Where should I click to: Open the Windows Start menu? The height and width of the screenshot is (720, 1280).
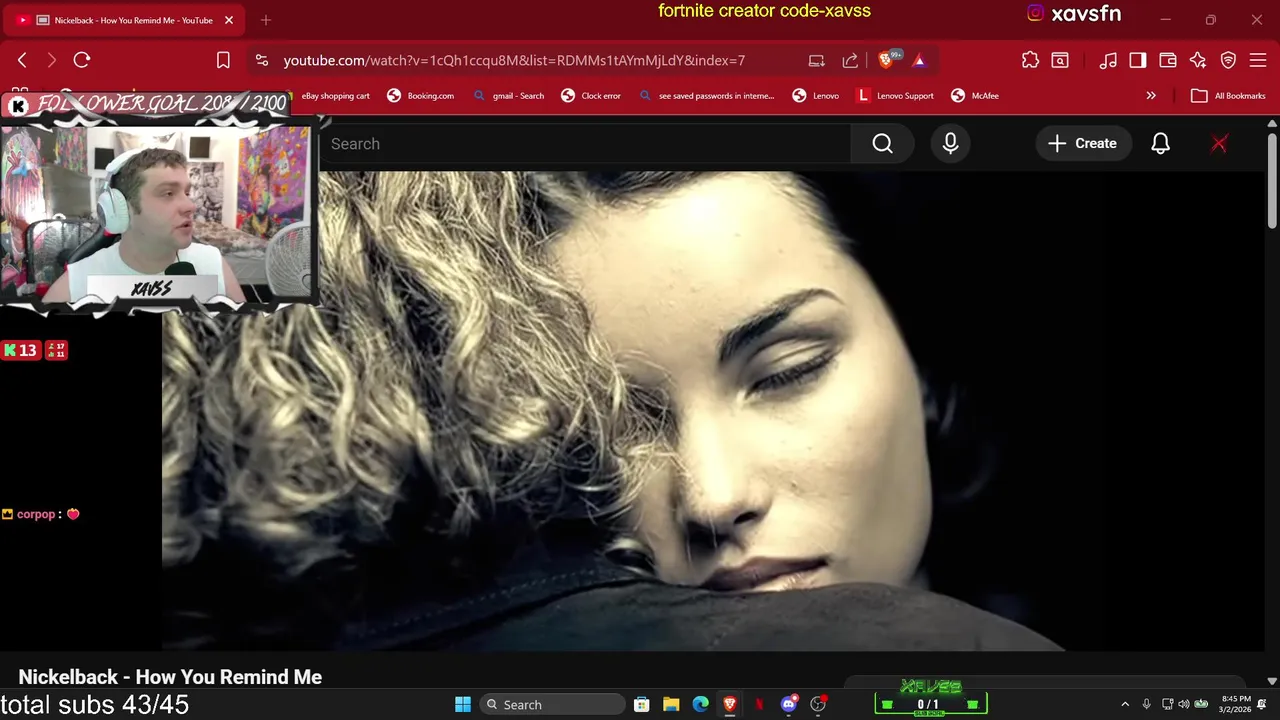(x=462, y=705)
